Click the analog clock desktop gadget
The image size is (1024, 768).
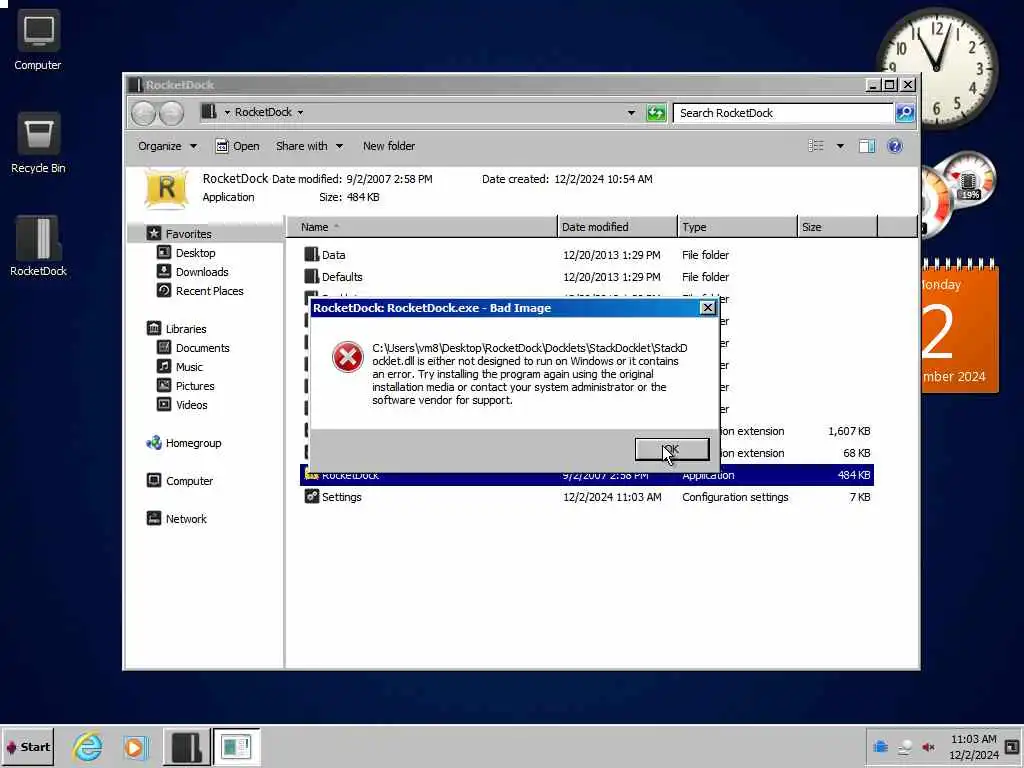click(937, 67)
